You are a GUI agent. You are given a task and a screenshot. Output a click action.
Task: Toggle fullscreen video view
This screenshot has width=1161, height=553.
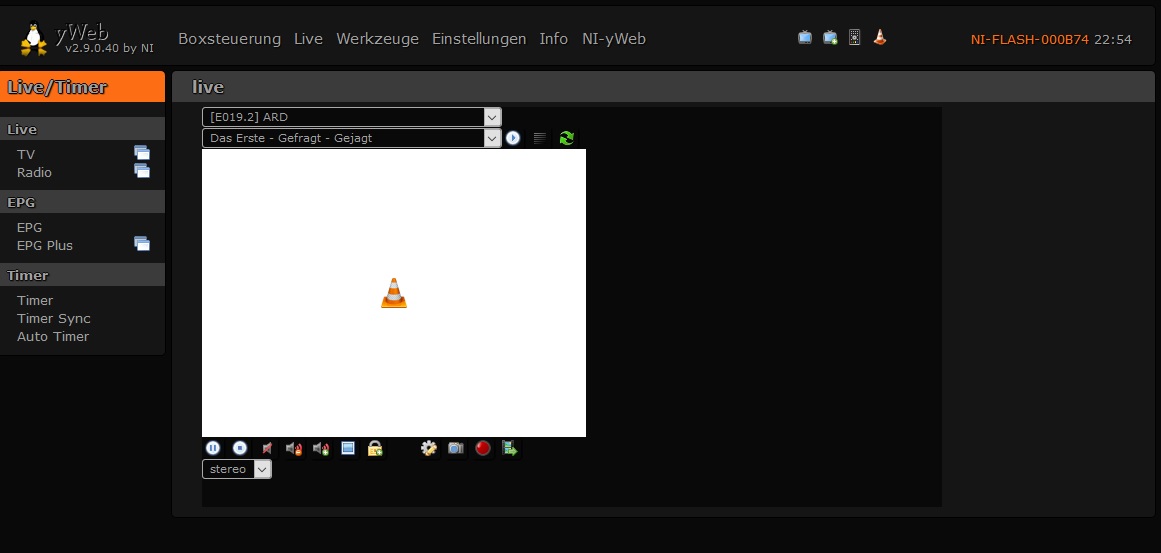tap(348, 448)
